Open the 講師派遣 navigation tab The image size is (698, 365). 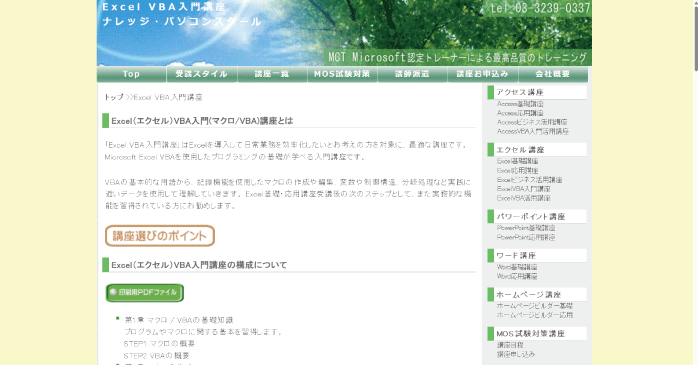tap(412, 74)
